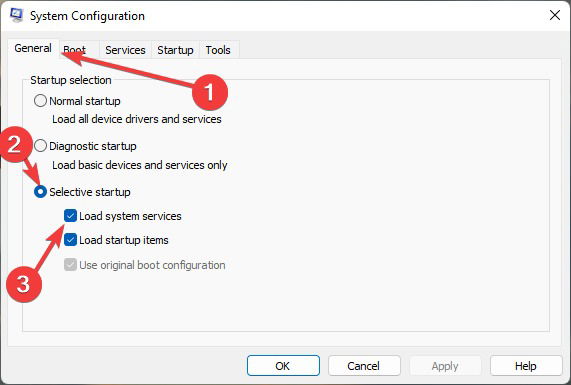
Task: Uncheck Load system services checkbox
Action: (x=70, y=216)
